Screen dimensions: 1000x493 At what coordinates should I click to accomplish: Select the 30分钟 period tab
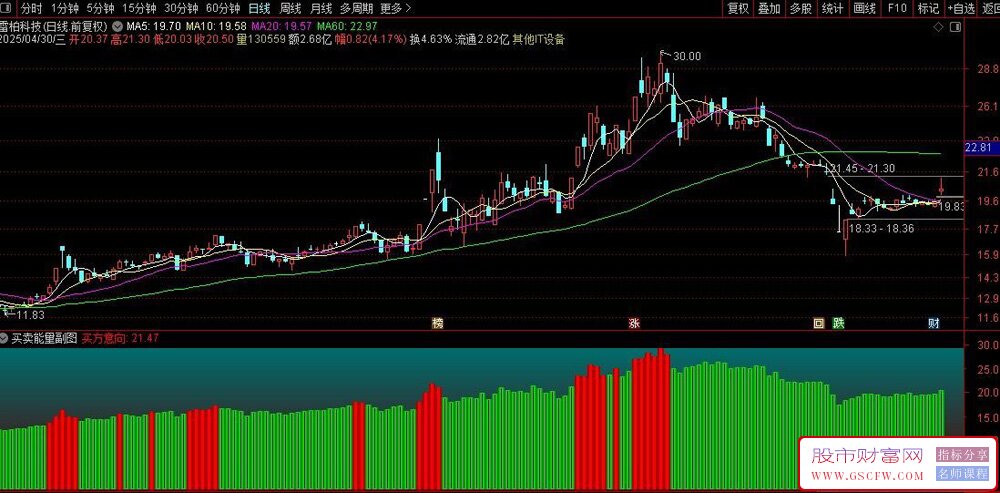181,8
